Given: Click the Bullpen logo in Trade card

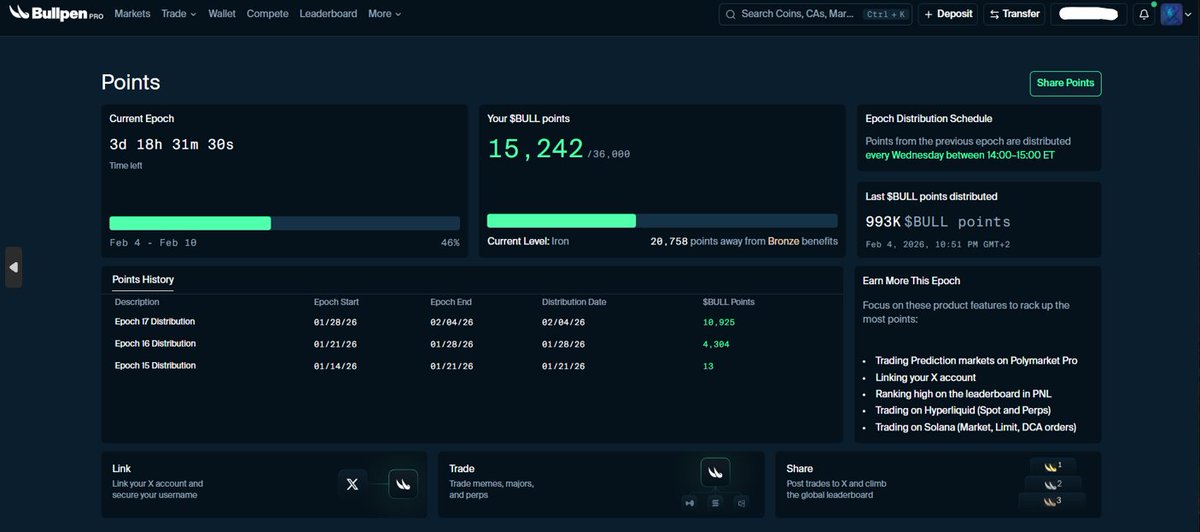Looking at the screenshot, I should [x=715, y=472].
